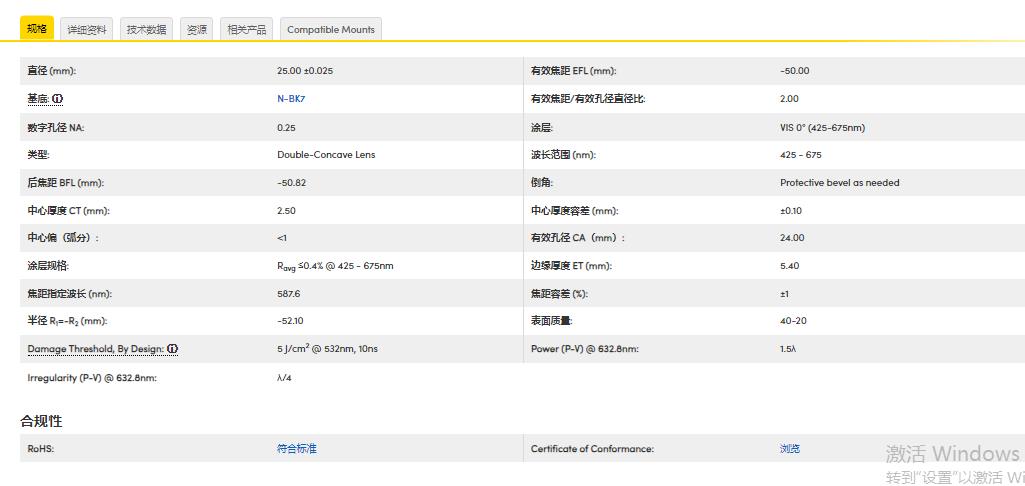The height and width of the screenshot is (486, 1025).
Task: Click the 涂层规格: label
Action: pyautogui.click(x=48, y=266)
